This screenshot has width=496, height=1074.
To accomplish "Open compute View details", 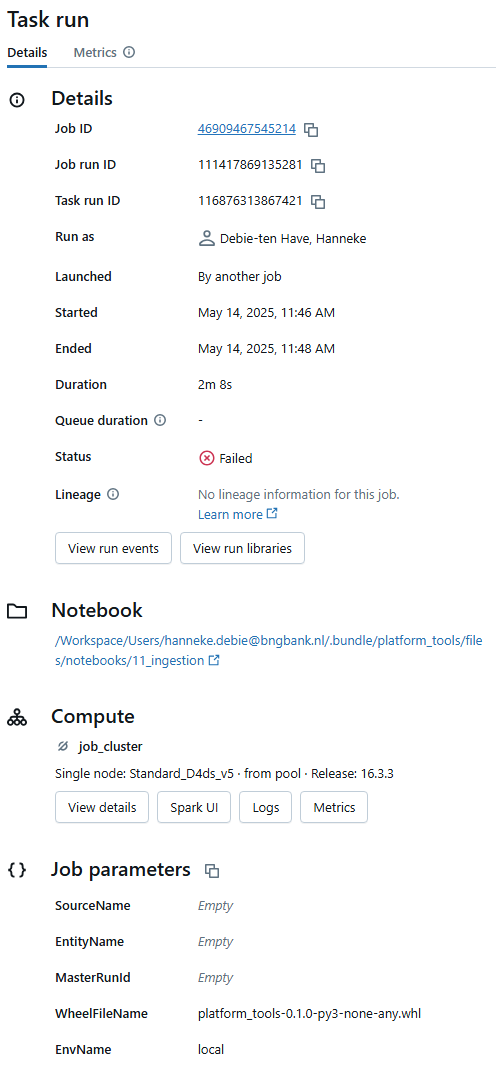I will click(102, 808).
